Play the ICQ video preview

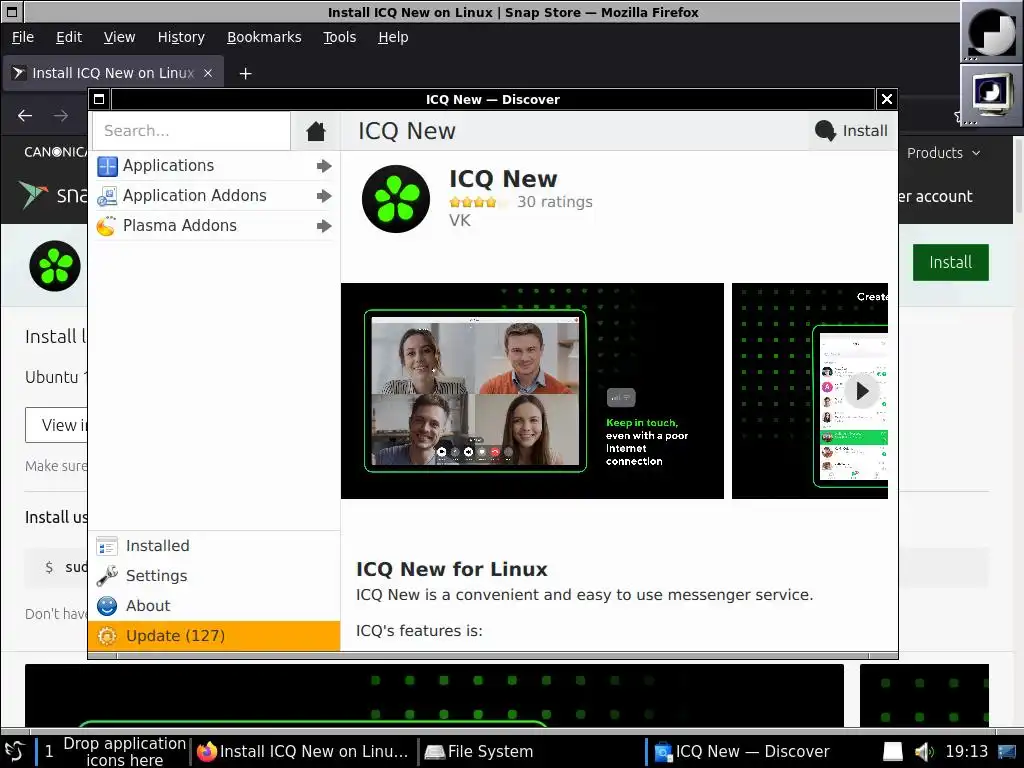862,391
